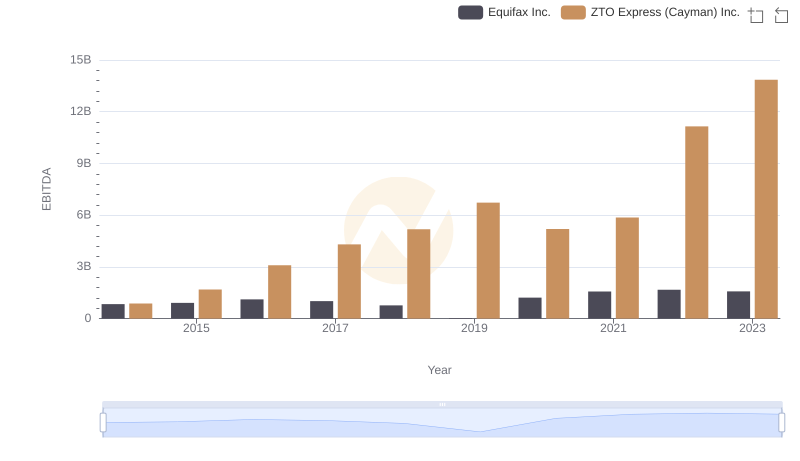This screenshot has height=461, width=800.
Task: Click the zoom reset icon
Action: 781,15
